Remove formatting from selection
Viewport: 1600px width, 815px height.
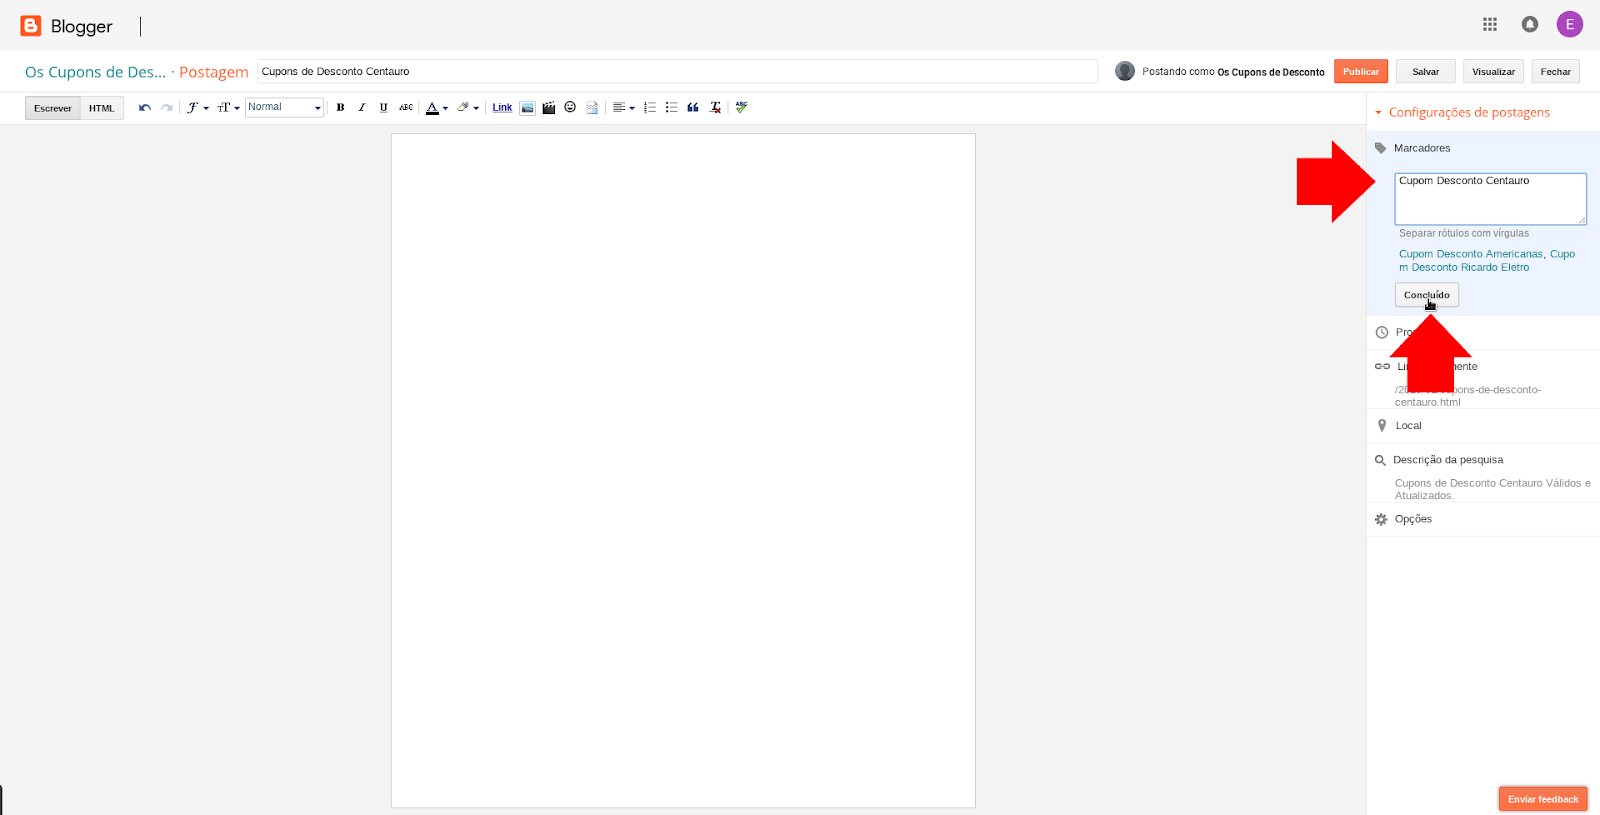715,108
